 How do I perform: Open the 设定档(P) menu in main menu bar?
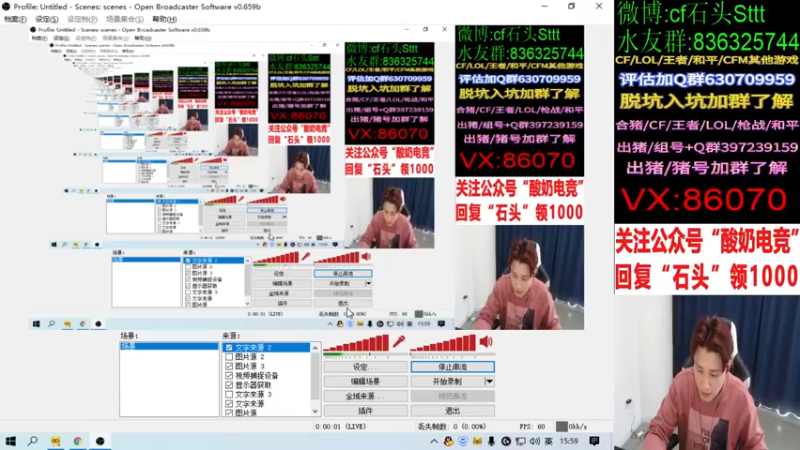pyautogui.click(x=82, y=19)
